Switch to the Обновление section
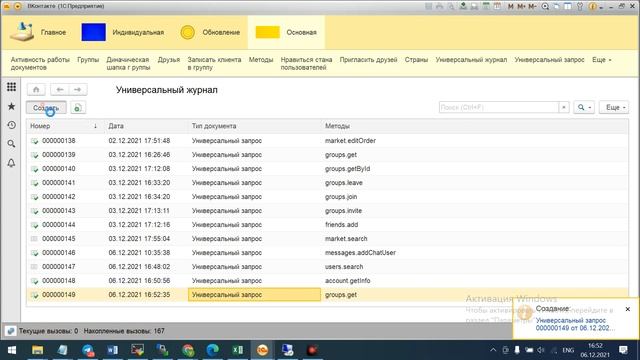The image size is (640, 360). click(x=210, y=32)
